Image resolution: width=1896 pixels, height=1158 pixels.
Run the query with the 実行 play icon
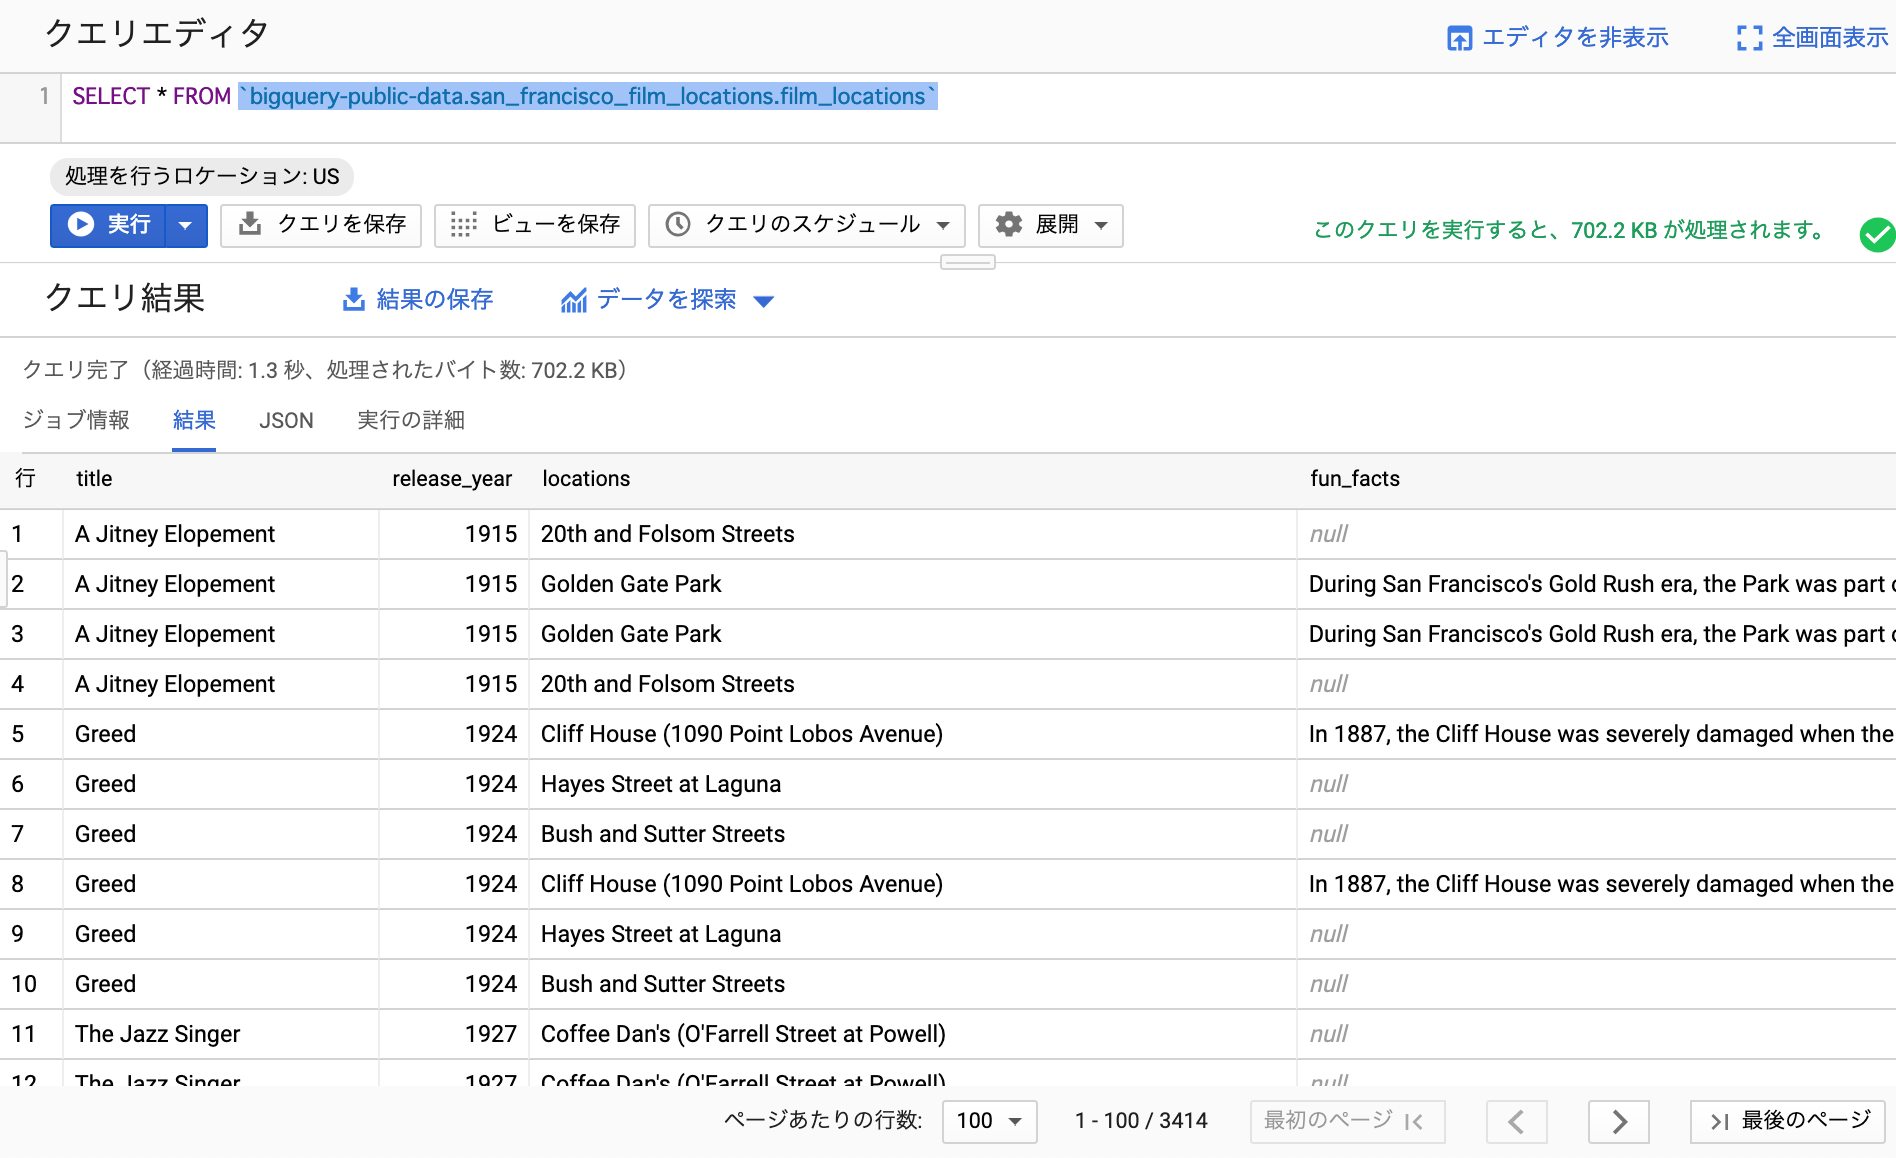(x=82, y=225)
